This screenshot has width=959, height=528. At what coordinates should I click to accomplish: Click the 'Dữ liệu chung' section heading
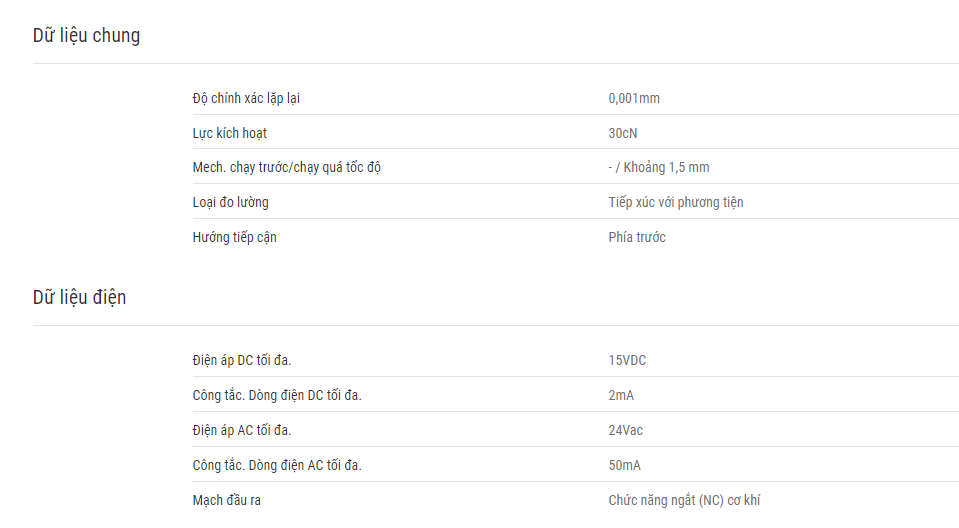point(86,35)
